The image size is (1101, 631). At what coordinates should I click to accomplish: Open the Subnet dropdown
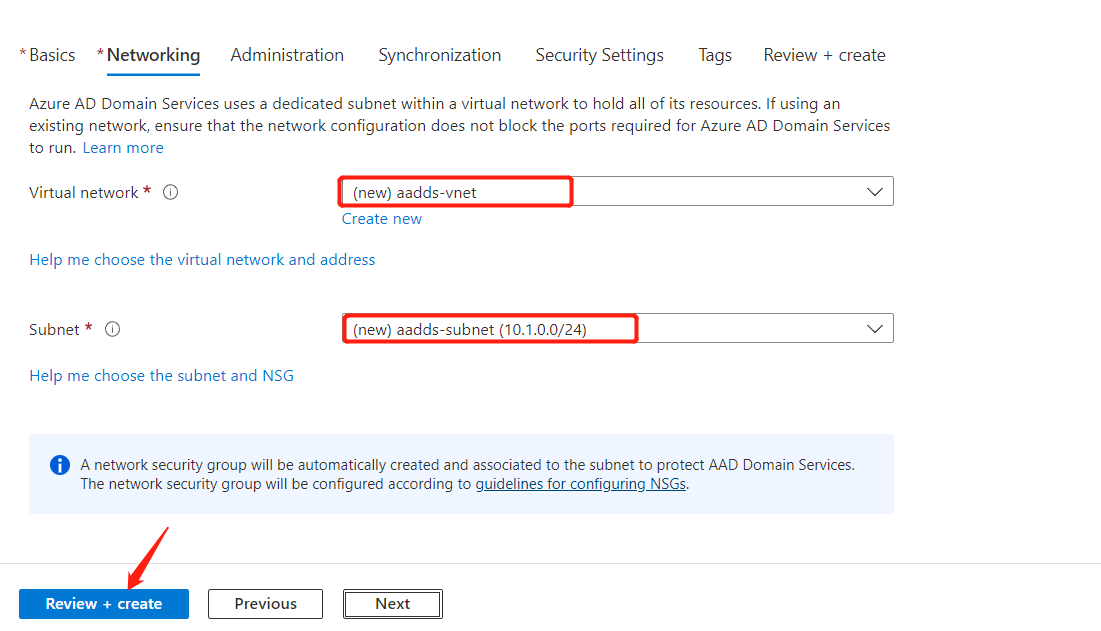617,328
